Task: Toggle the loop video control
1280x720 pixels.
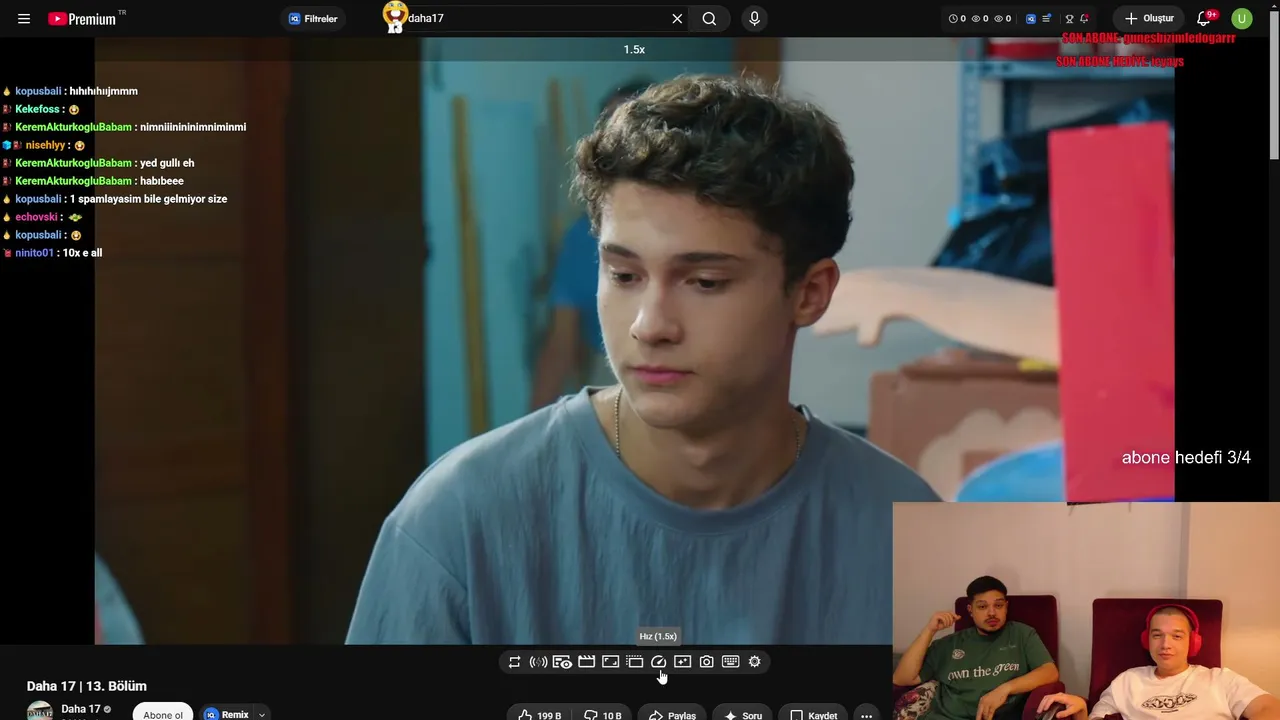Action: click(x=514, y=662)
